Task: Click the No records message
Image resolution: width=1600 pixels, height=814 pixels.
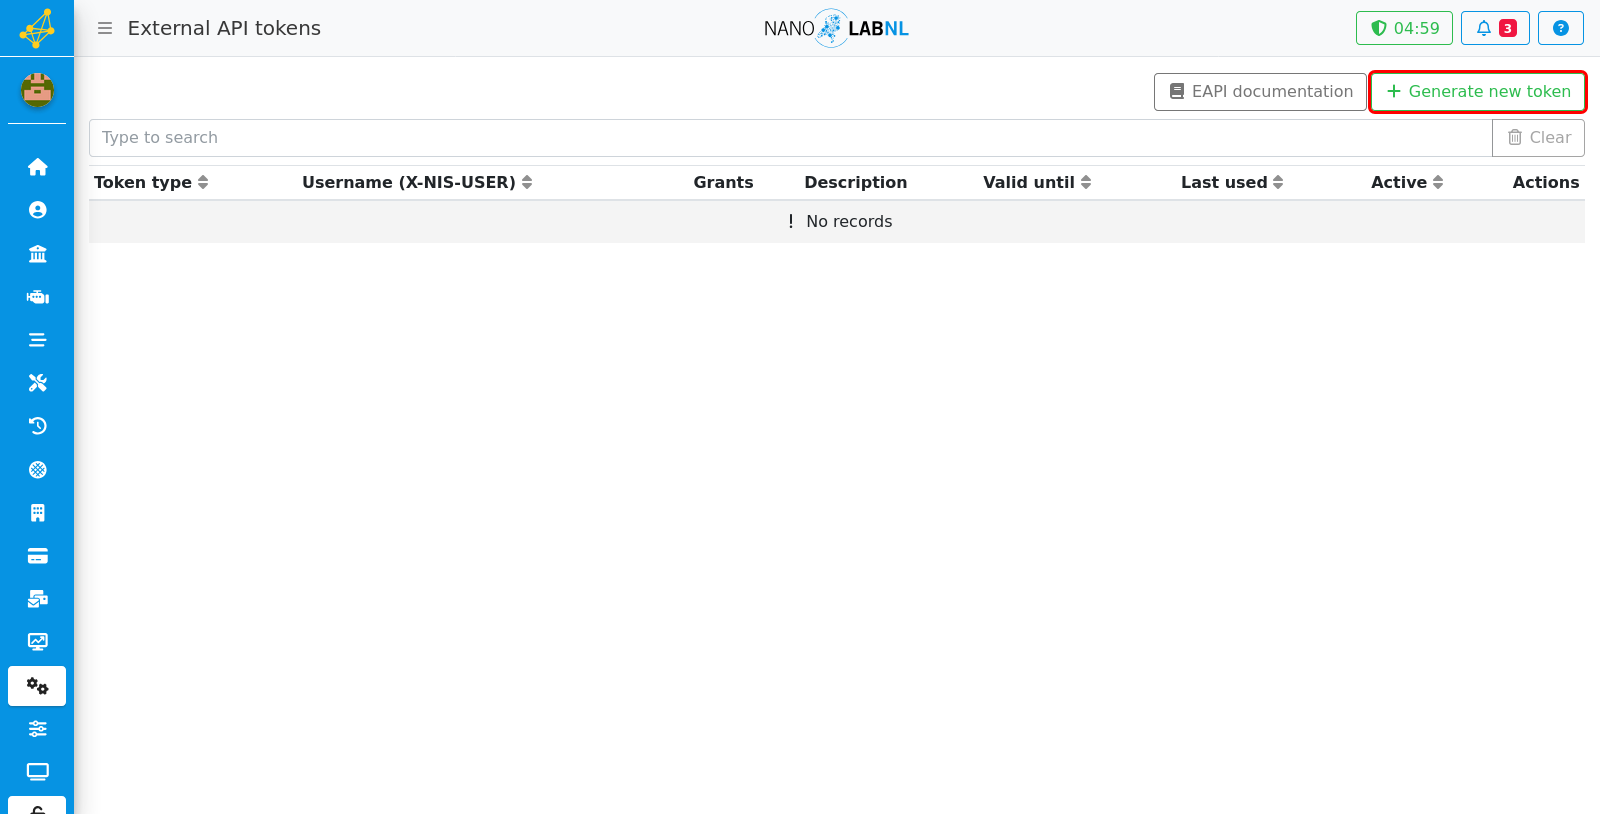Action: 839,222
